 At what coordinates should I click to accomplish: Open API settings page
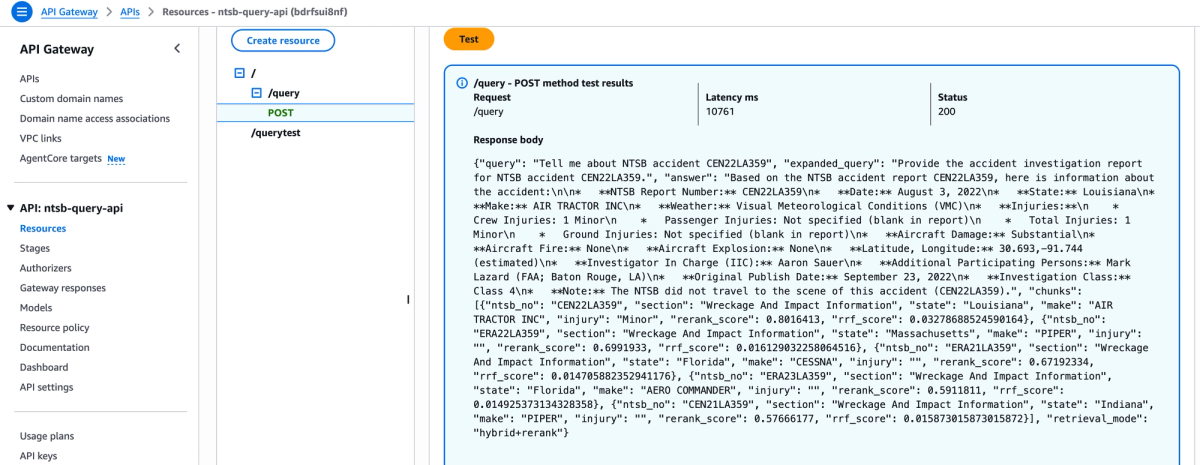[46, 387]
